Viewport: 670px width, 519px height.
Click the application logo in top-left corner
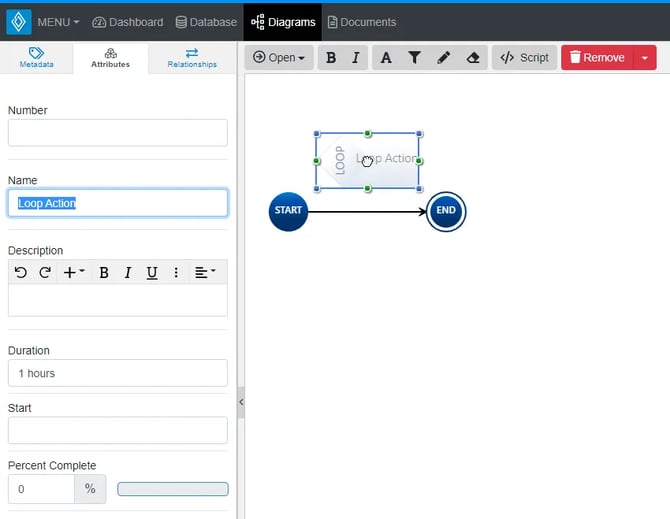click(18, 21)
